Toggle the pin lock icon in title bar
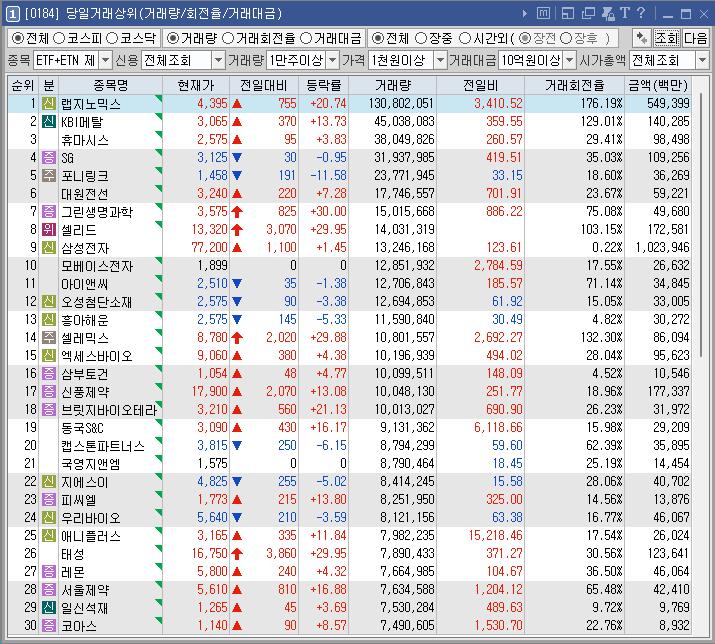This screenshot has height=644, width=715. (608, 14)
